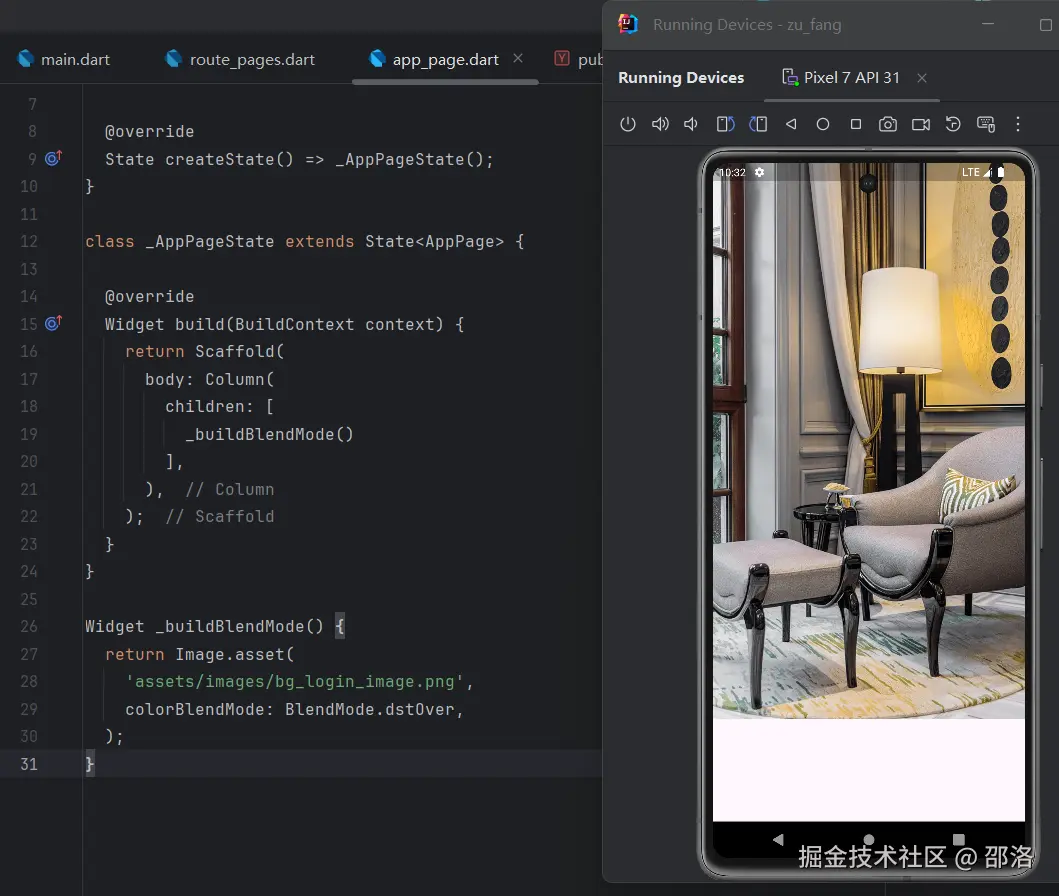This screenshot has width=1059, height=896.
Task: Click the LTE indicator in phone status bar
Action: click(x=971, y=172)
